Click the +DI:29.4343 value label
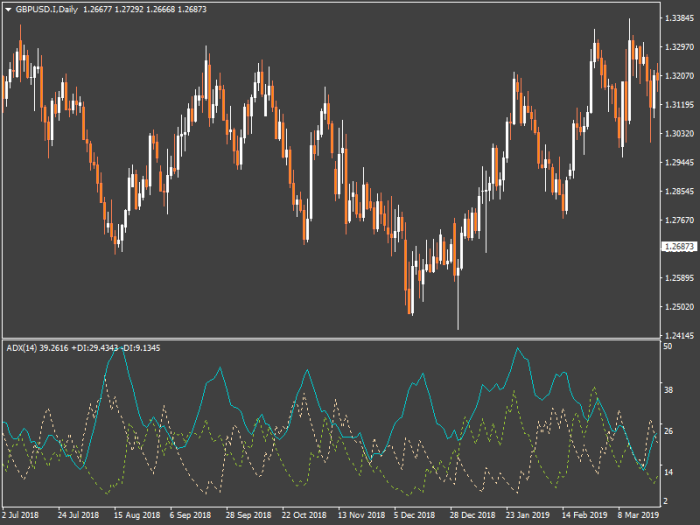Image resolution: width=700 pixels, height=525 pixels. tap(95, 348)
